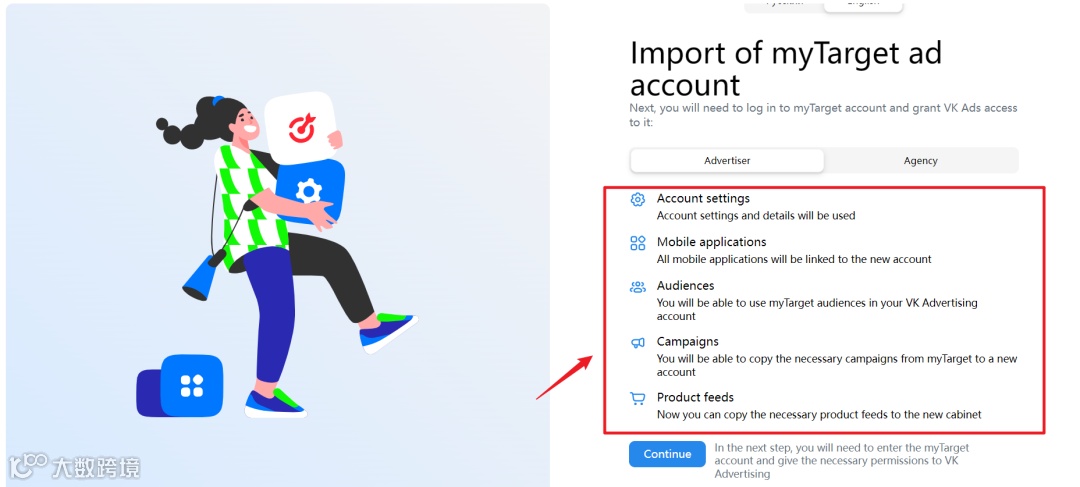Switch to the Advertiser tab

tap(727, 160)
